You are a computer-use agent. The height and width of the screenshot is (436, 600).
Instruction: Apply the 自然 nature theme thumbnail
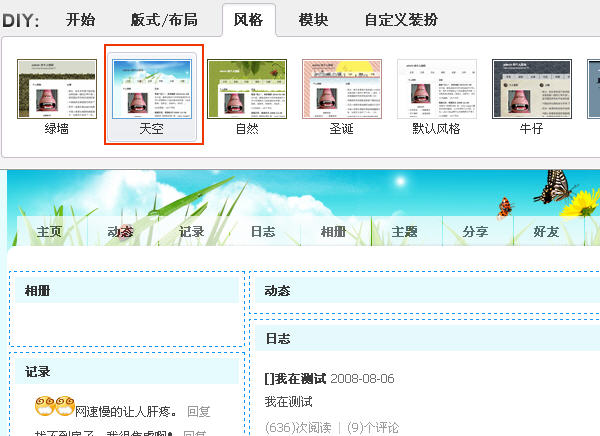pyautogui.click(x=247, y=89)
